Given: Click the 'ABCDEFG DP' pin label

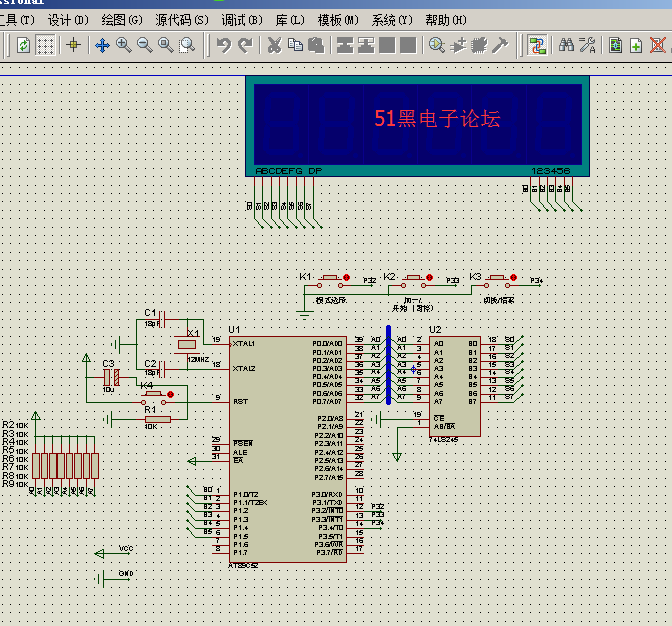Looking at the screenshot, I should (x=289, y=171).
